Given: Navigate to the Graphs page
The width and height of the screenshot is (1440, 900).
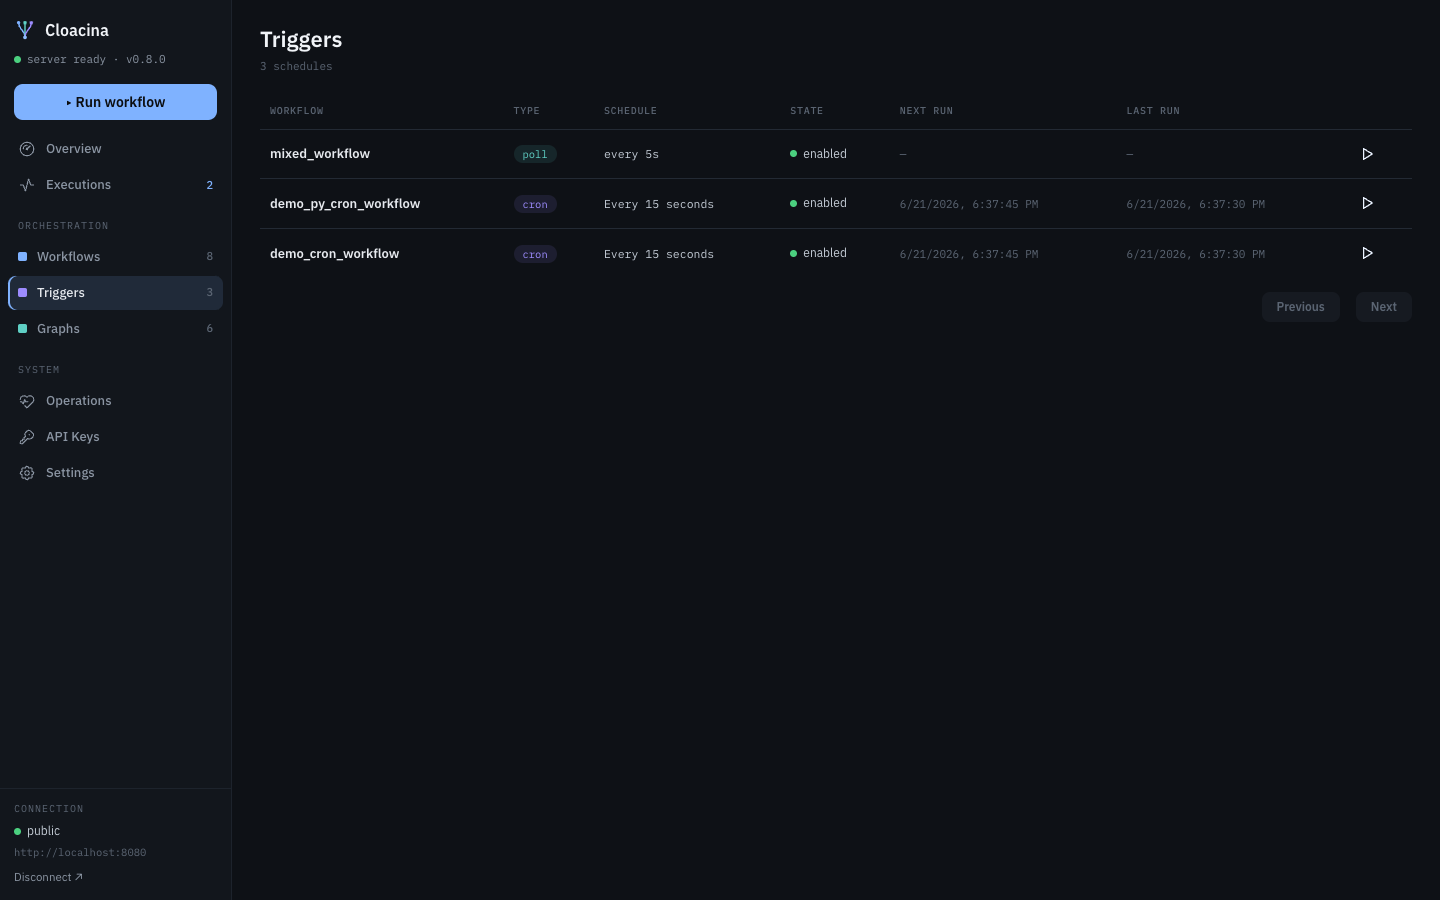Looking at the screenshot, I should click(115, 329).
